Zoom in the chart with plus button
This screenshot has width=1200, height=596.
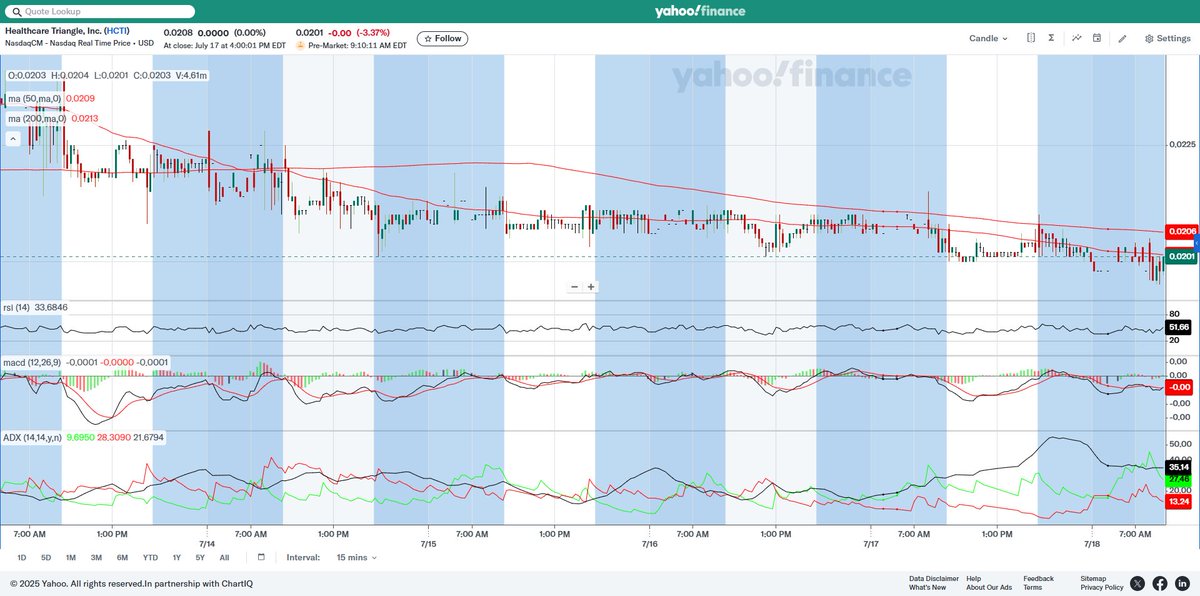tap(591, 287)
